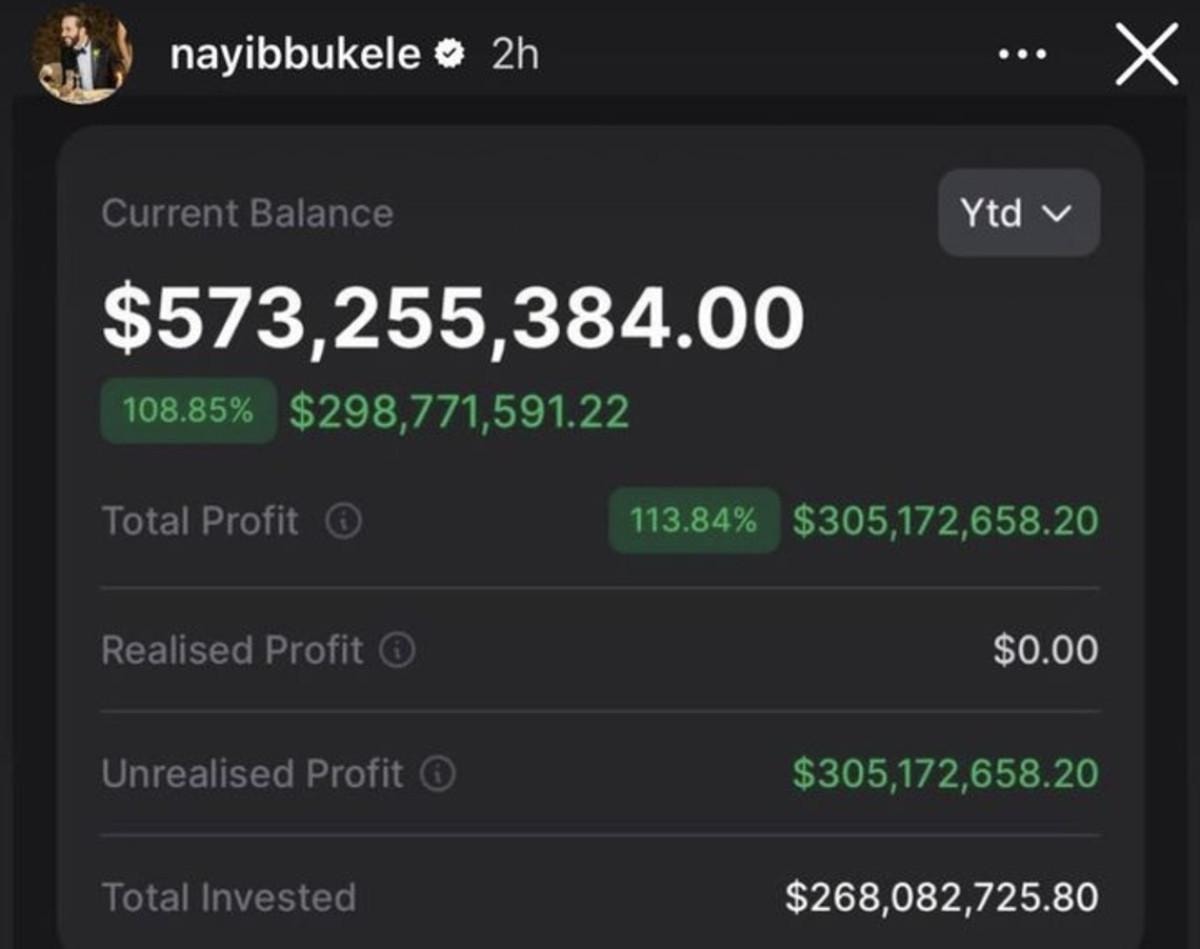Tap the nayibbukele username

[x=296, y=55]
